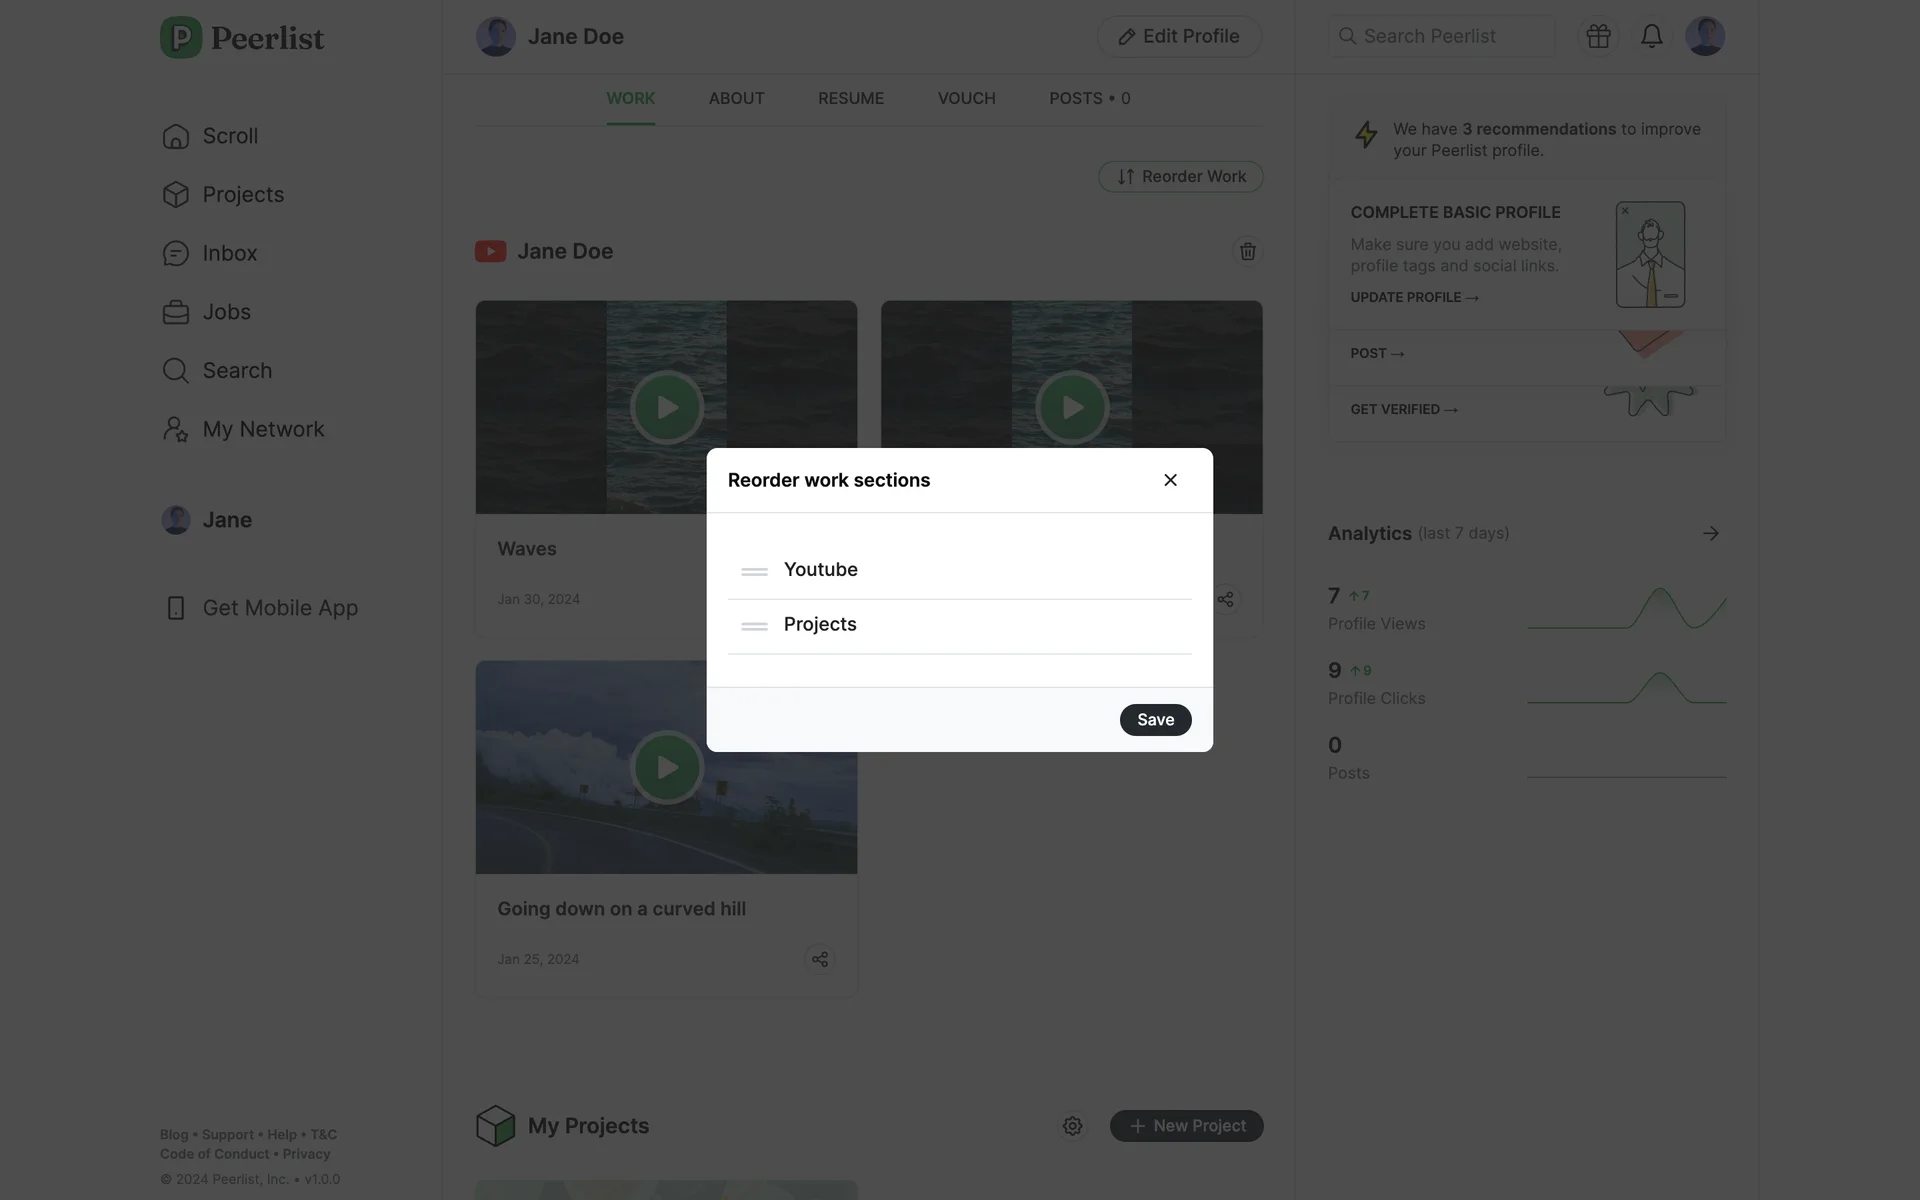This screenshot has width=1920, height=1200.
Task: Open the notifications bell
Action: tap(1651, 36)
